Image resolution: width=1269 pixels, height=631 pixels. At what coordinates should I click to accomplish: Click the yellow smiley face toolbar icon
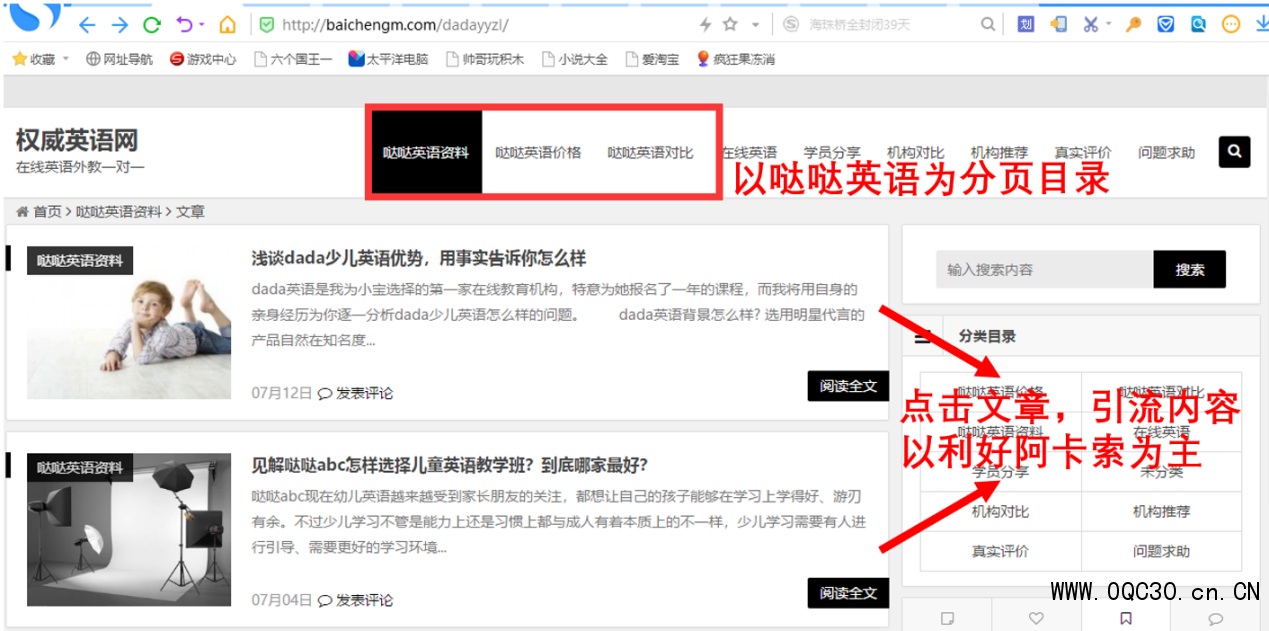(1231, 24)
